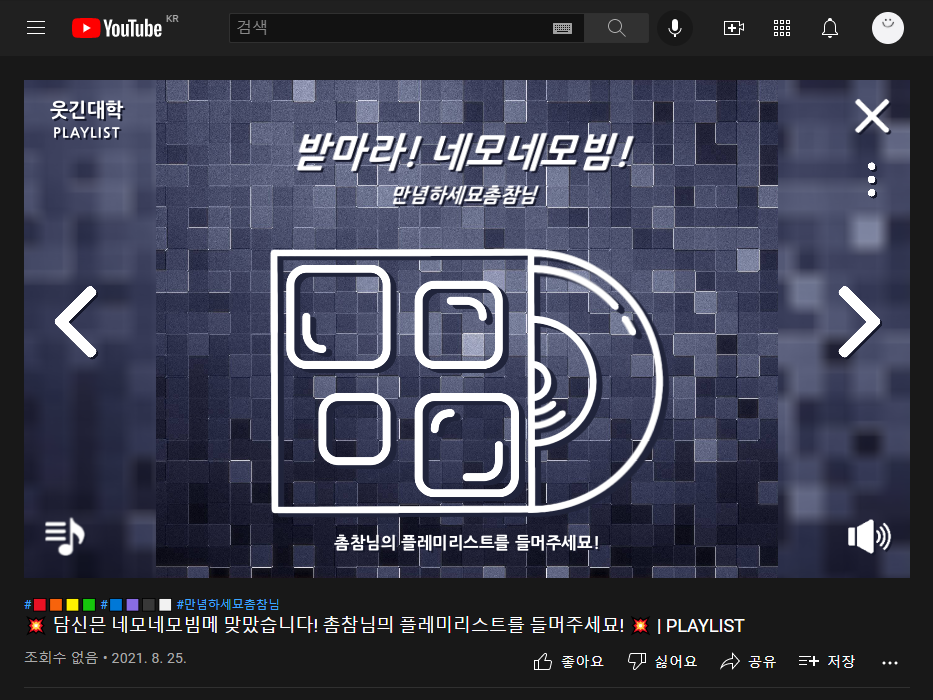Click the 웃긴대학 PLAYLIST label

point(86,120)
